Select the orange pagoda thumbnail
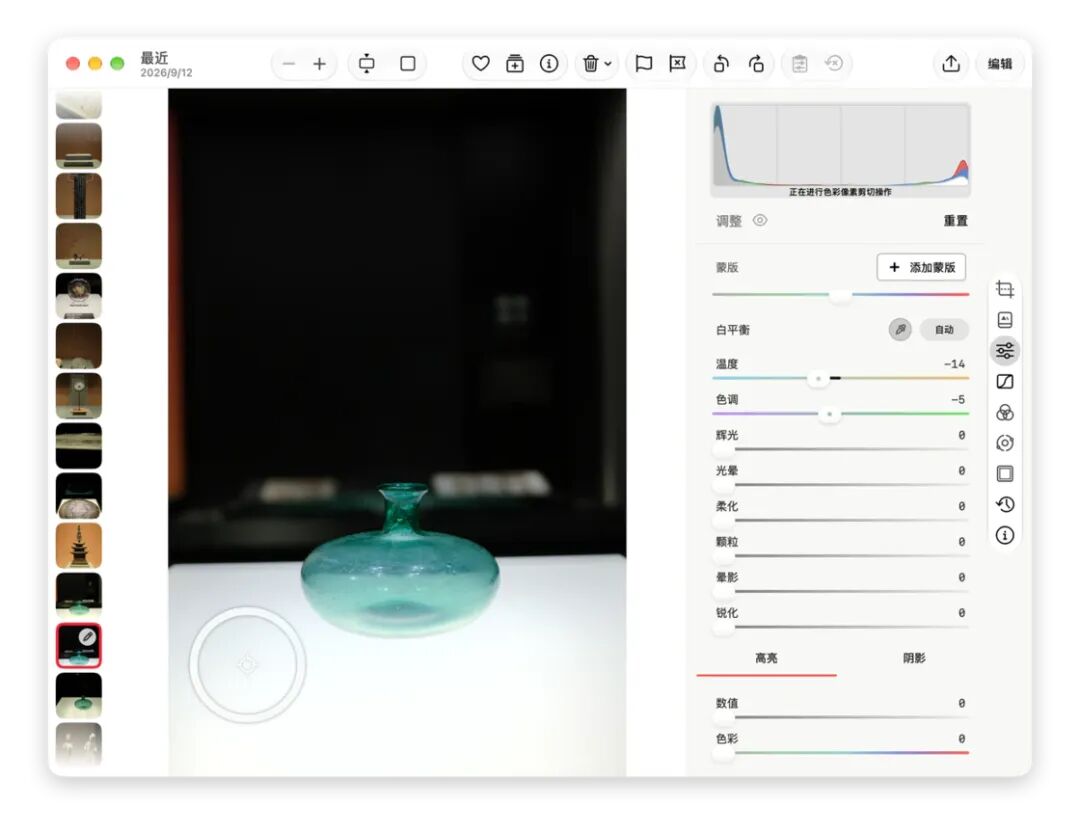This screenshot has height=834, width=1080. [x=79, y=545]
